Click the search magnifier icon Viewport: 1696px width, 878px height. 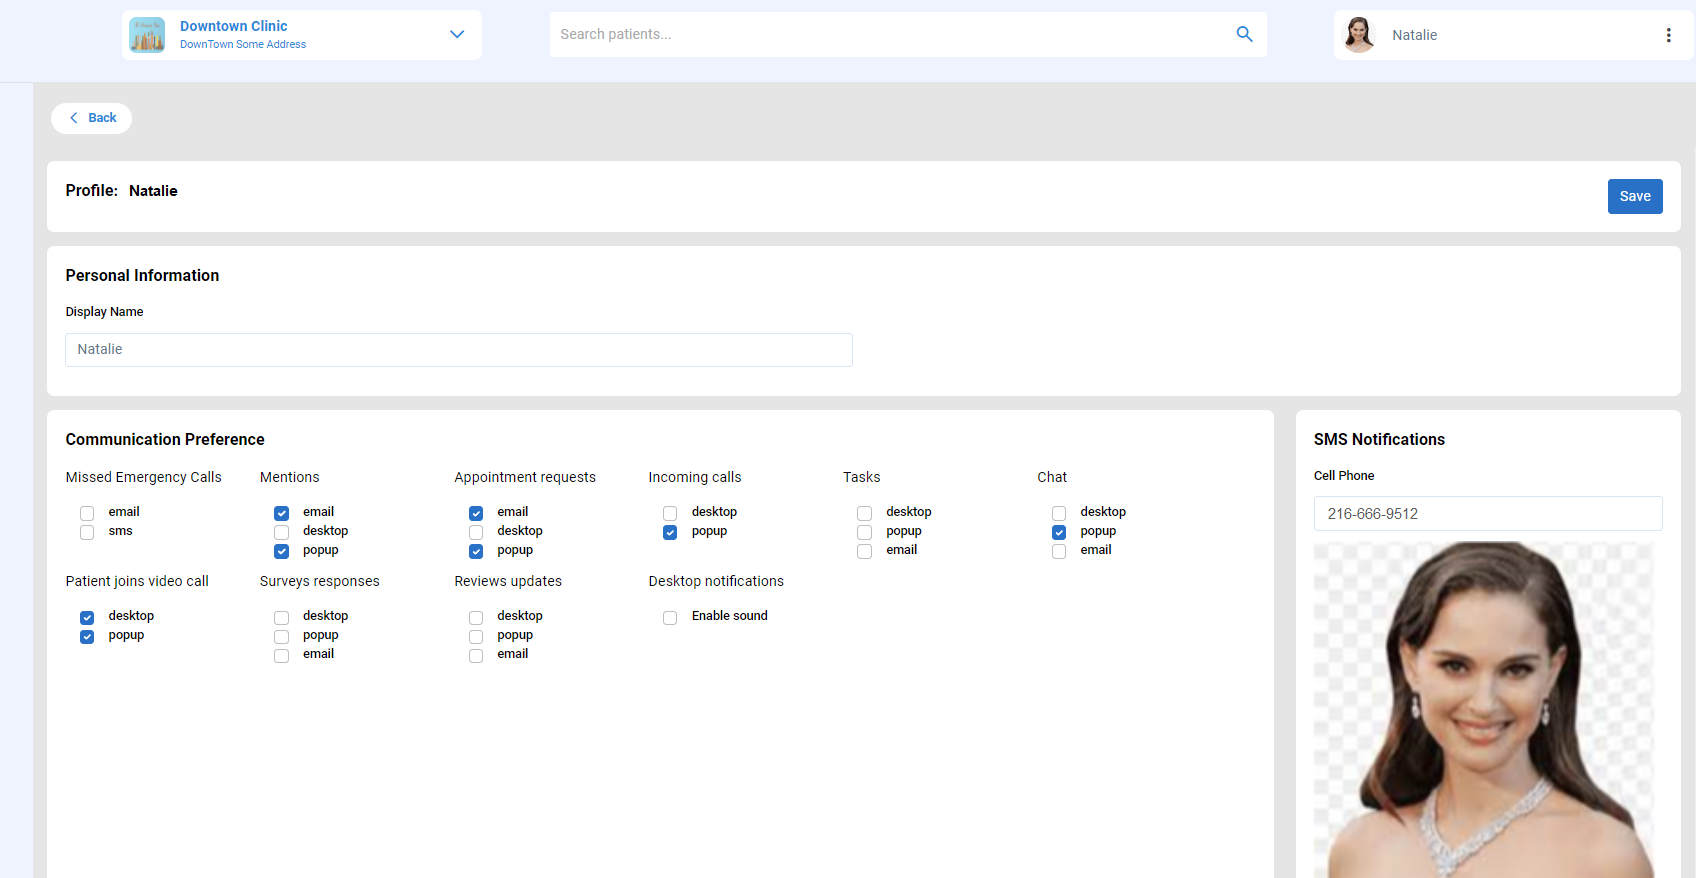(x=1244, y=34)
